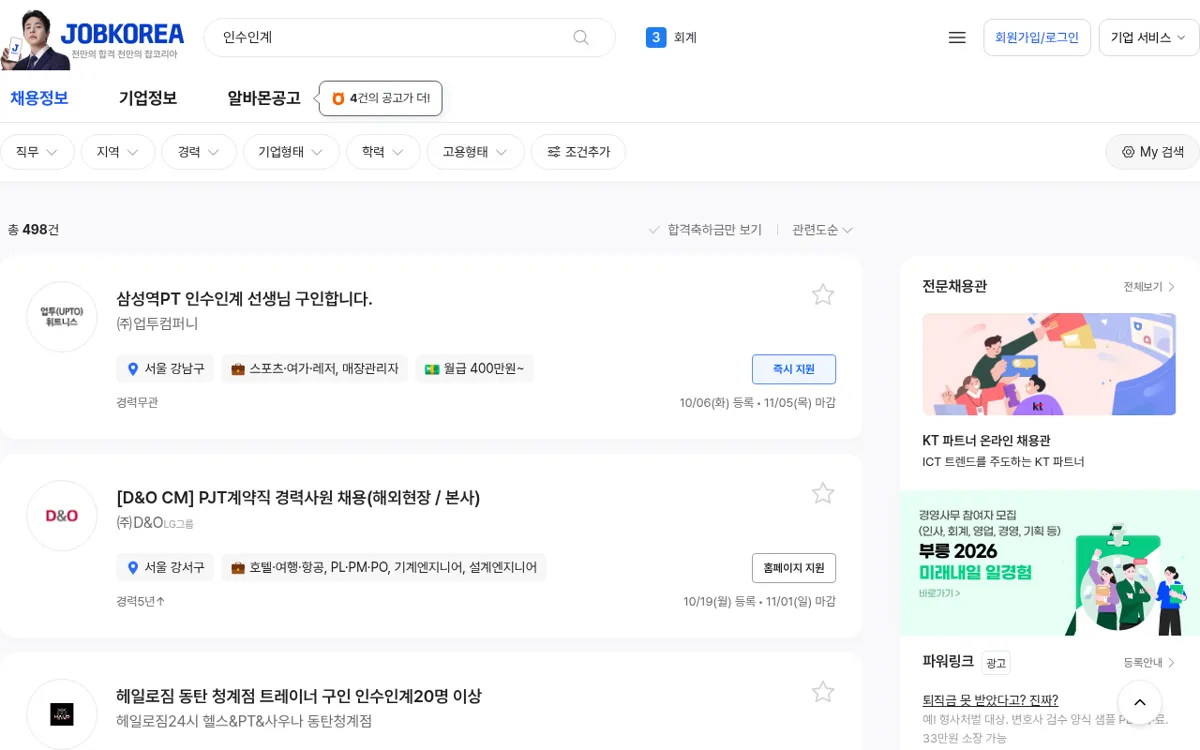This screenshot has width=1200, height=750.
Task: Bookmark the 삼성역PT 인수인계 job star
Action: [823, 294]
